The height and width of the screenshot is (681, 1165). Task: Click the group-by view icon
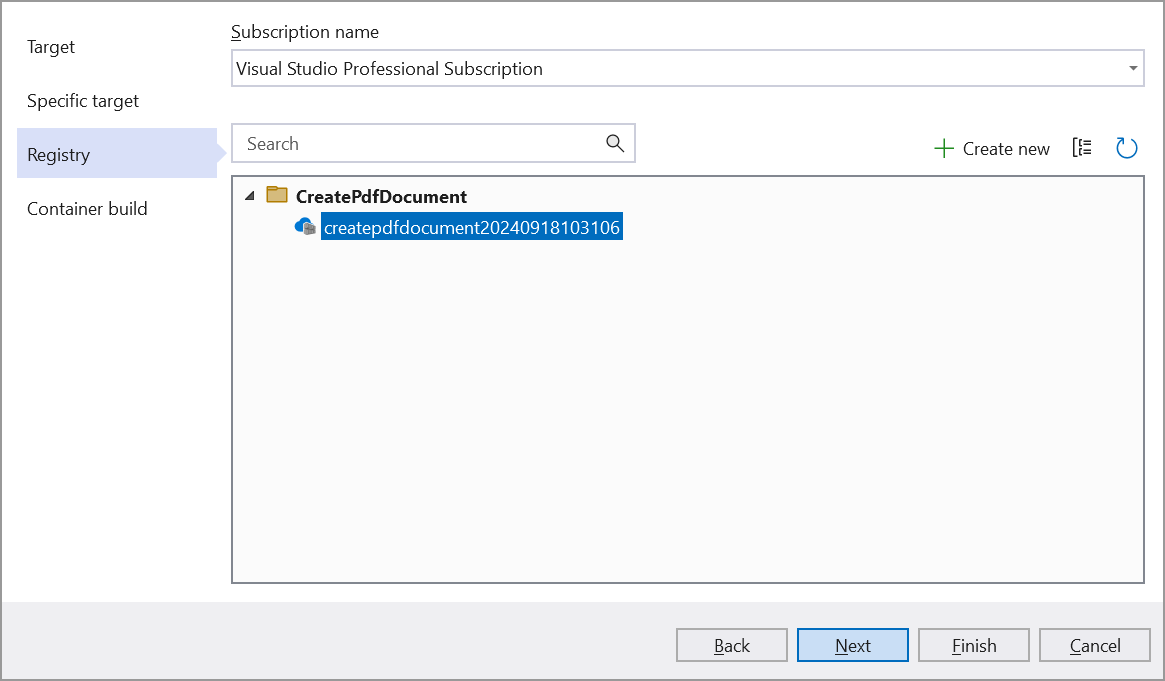pos(1082,147)
